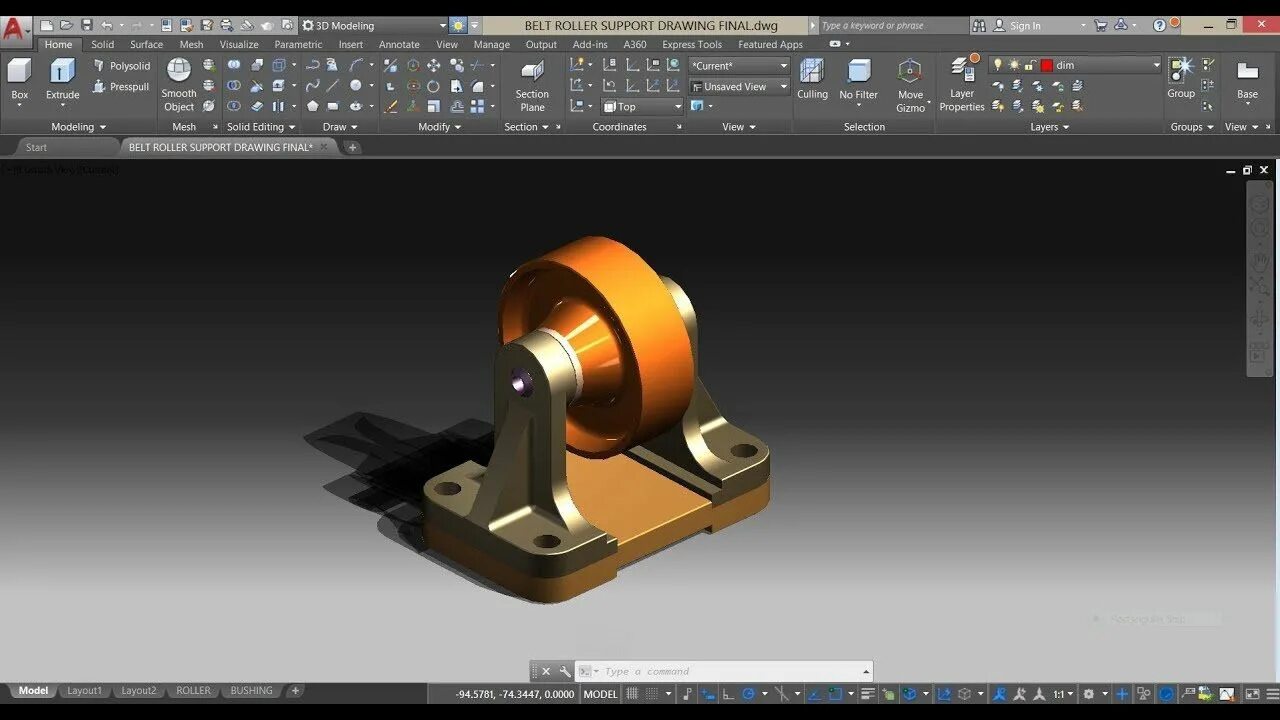Click the command line wrench customize icon
Image resolution: width=1280 pixels, height=720 pixels.
click(x=564, y=671)
